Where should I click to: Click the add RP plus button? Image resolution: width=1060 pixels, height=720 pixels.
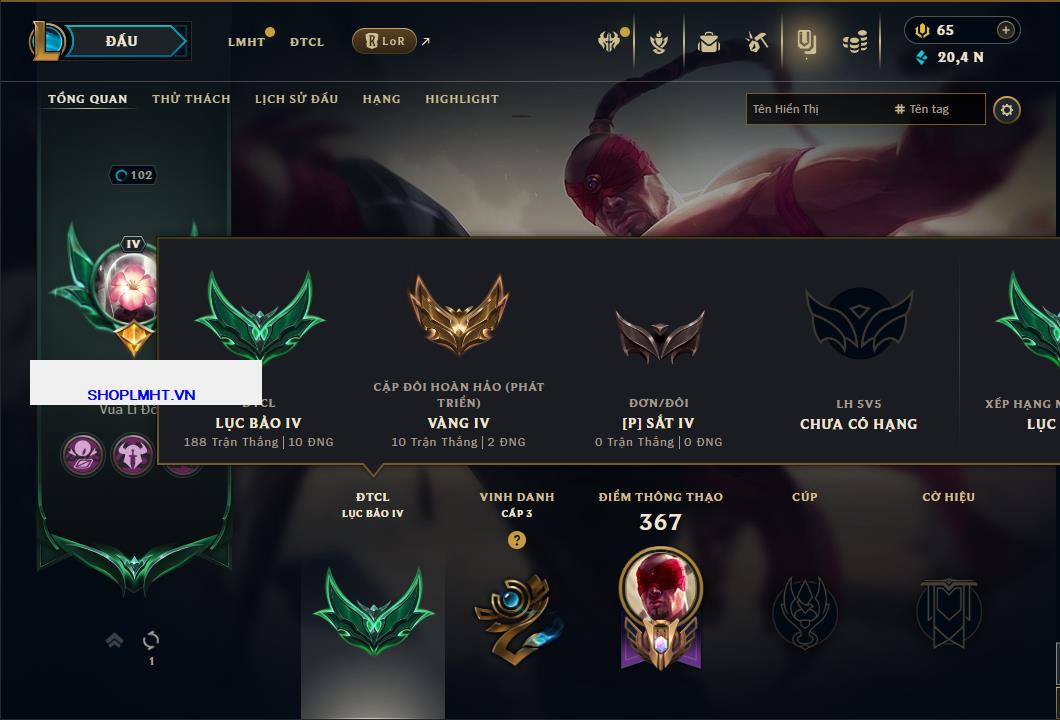click(x=1006, y=30)
